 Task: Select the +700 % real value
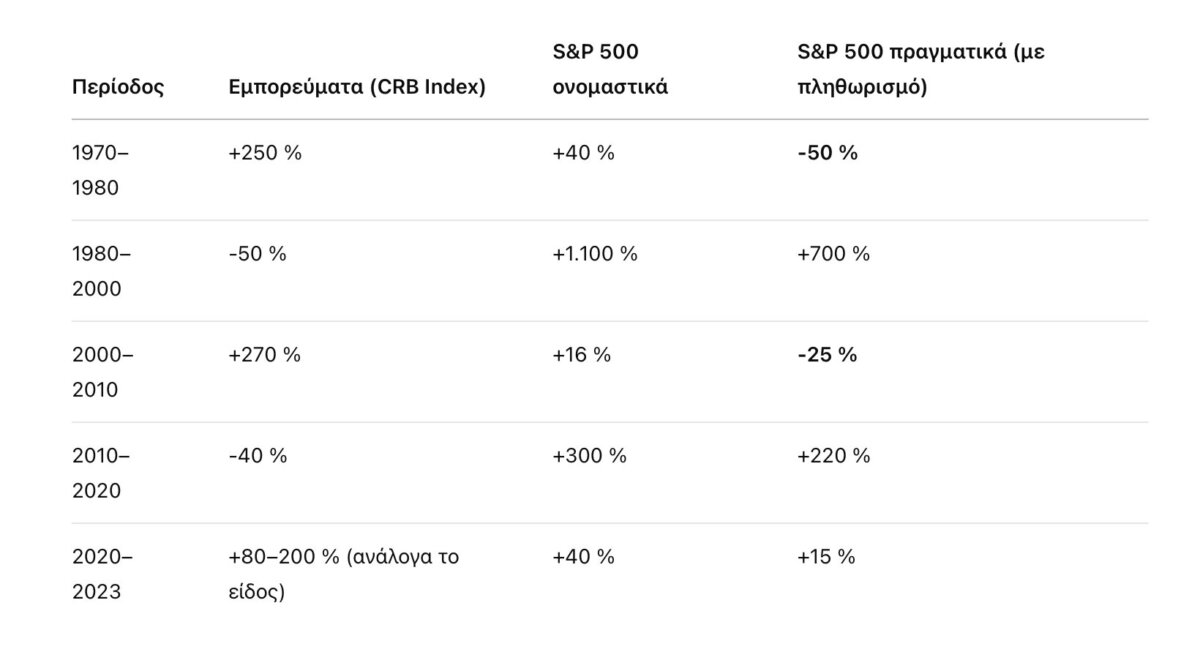click(833, 254)
